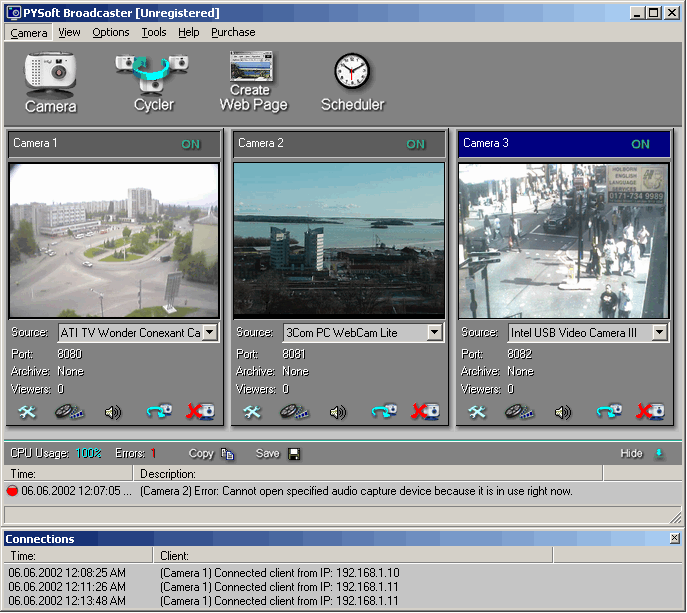Image resolution: width=687 pixels, height=613 pixels.
Task: Mute audio speaker icon for Camera 3
Action: [563, 411]
